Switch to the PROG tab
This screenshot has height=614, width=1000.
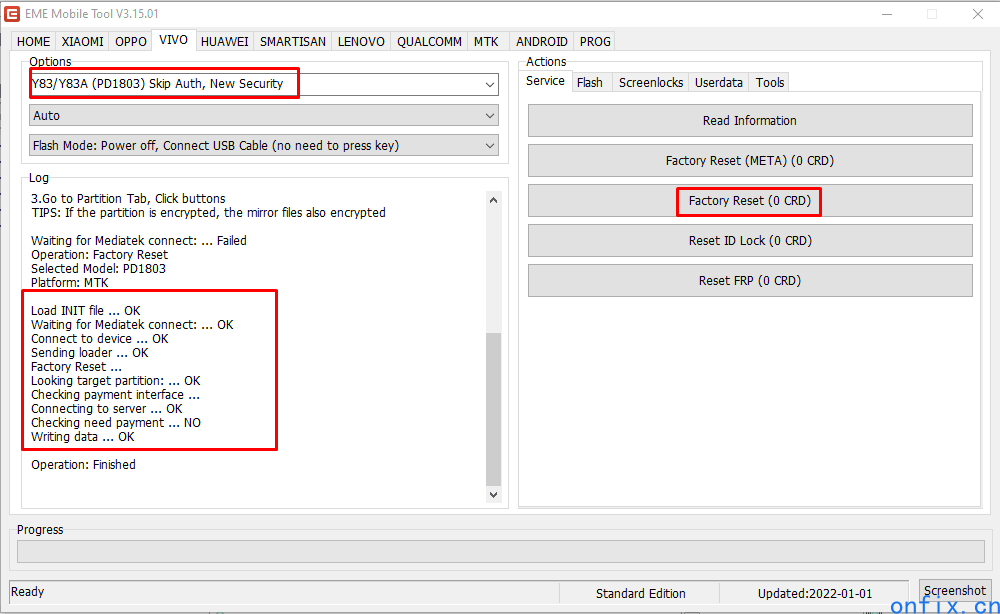[x=595, y=42]
